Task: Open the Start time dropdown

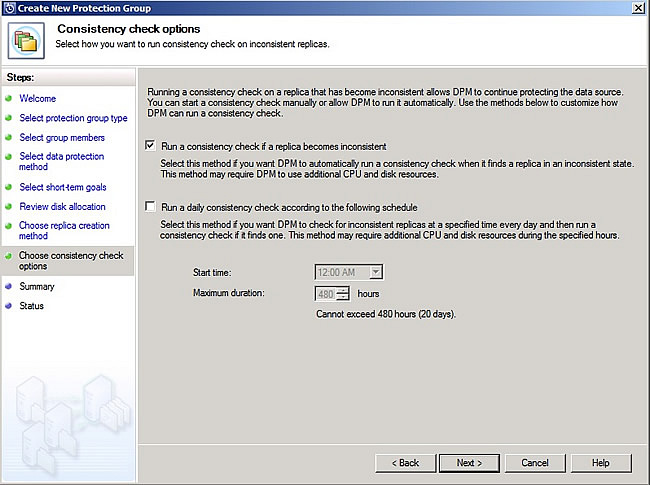Action: (376, 272)
